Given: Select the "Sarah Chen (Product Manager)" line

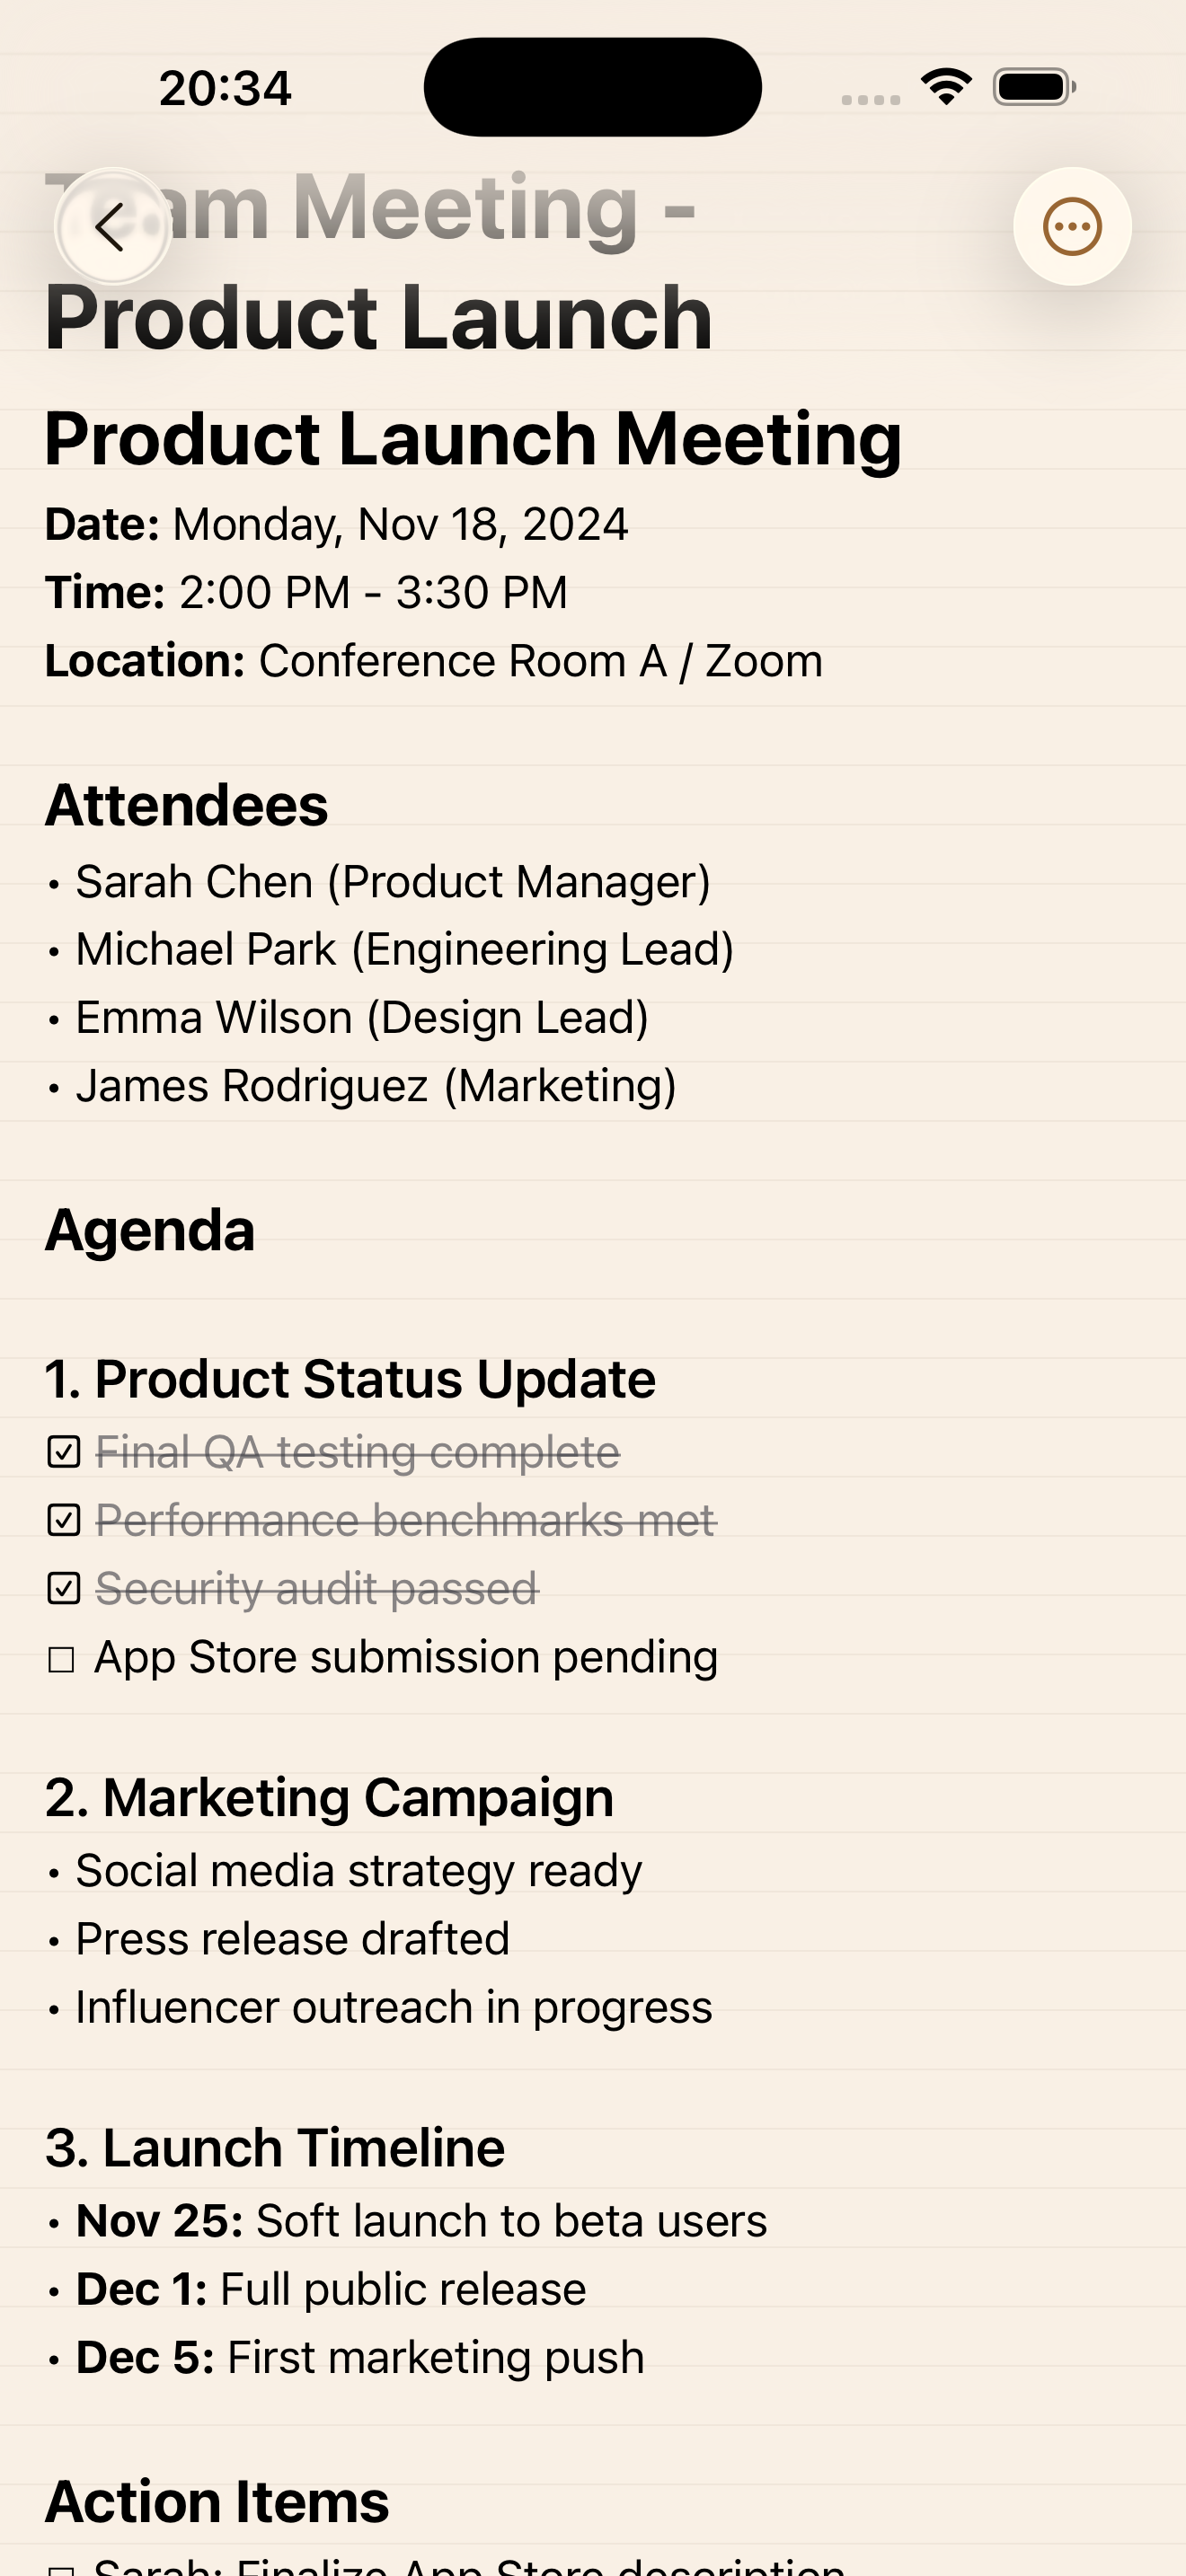Looking at the screenshot, I should pos(393,882).
